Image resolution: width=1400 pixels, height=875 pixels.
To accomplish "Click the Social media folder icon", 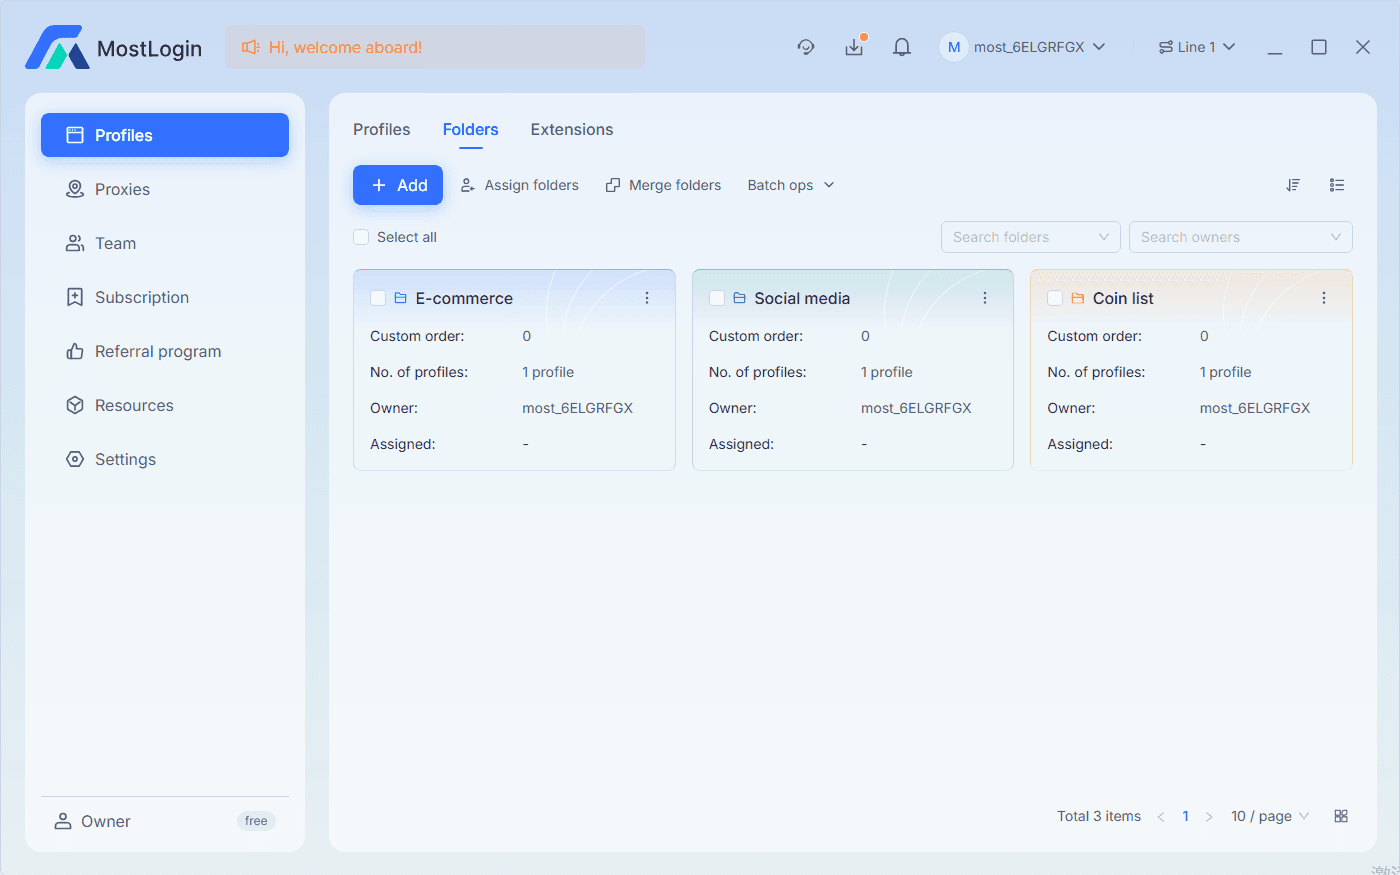I will point(740,298).
